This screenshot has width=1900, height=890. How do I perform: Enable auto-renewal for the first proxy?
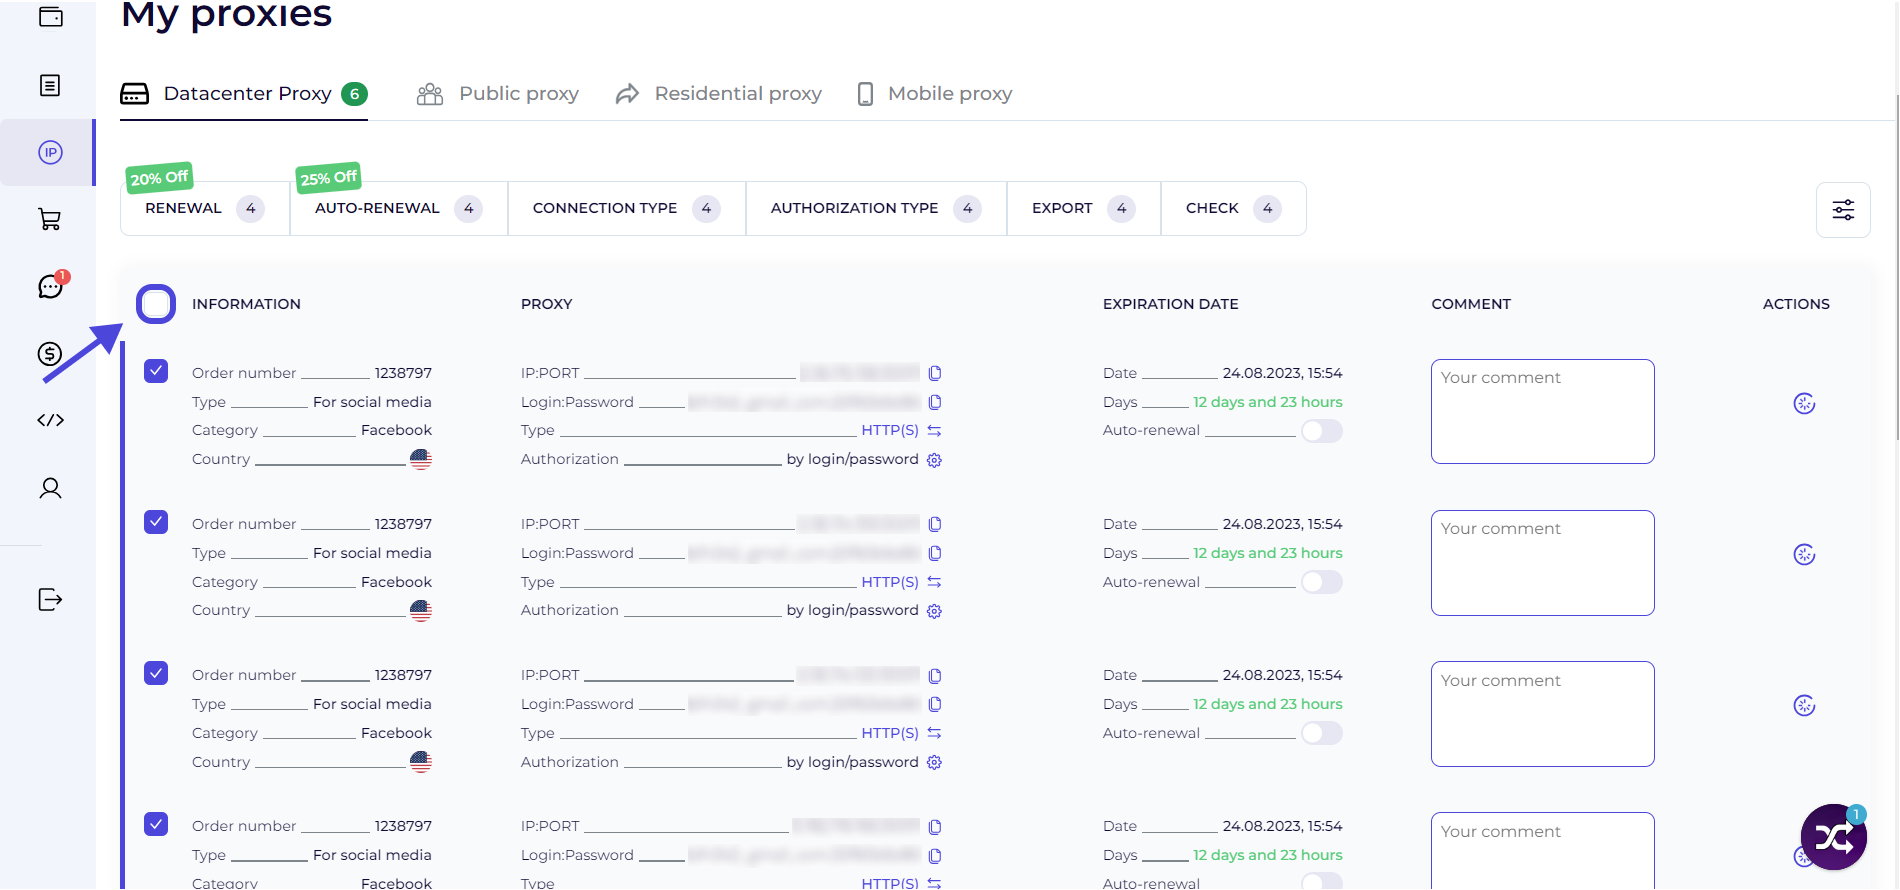1321,431
